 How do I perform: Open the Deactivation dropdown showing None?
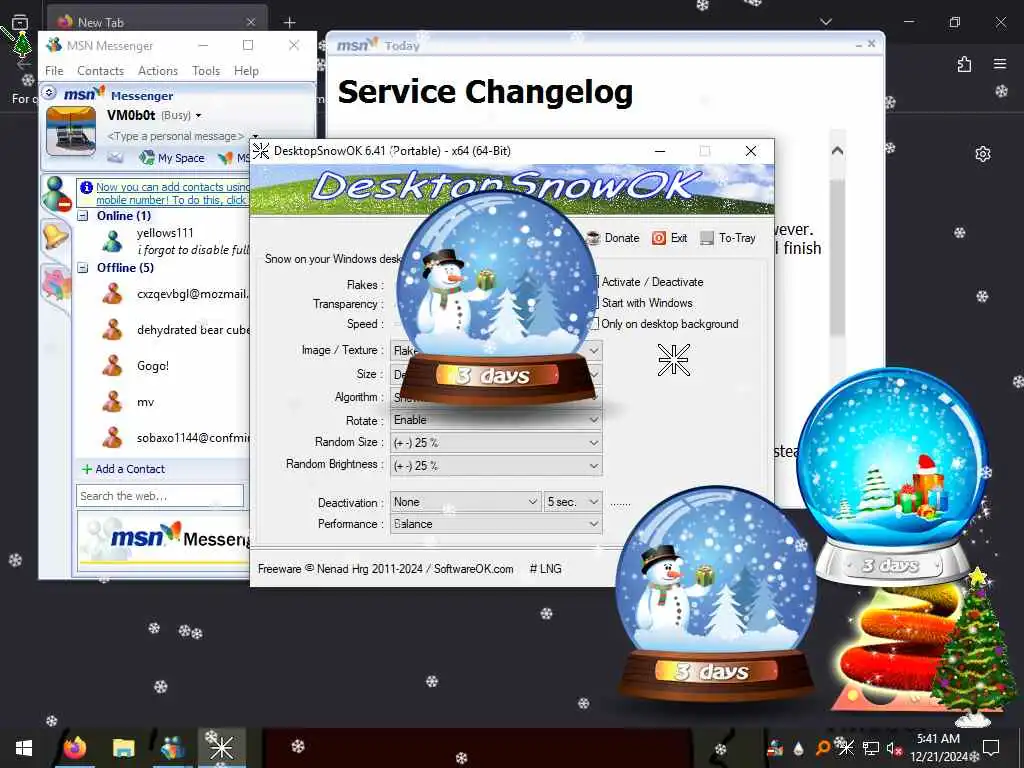[466, 502]
